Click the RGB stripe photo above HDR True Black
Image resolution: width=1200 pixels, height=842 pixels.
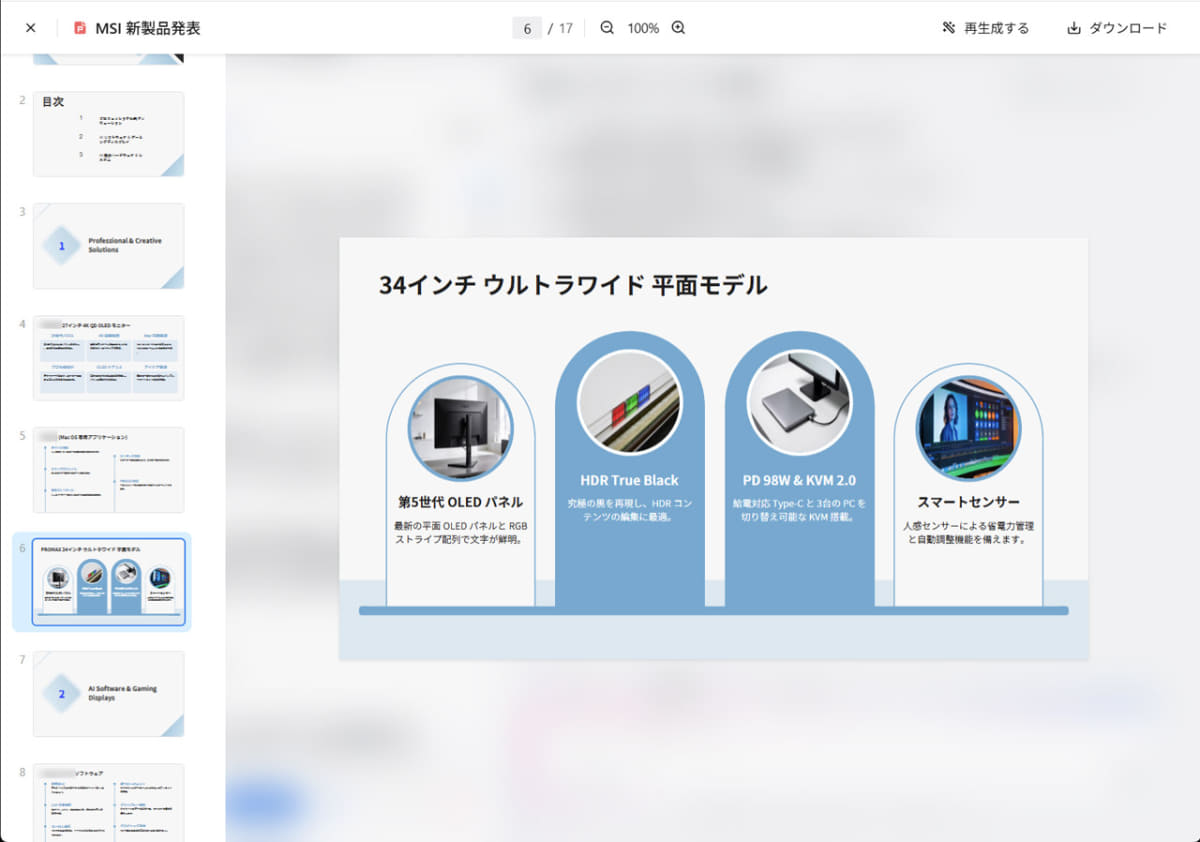click(x=629, y=402)
